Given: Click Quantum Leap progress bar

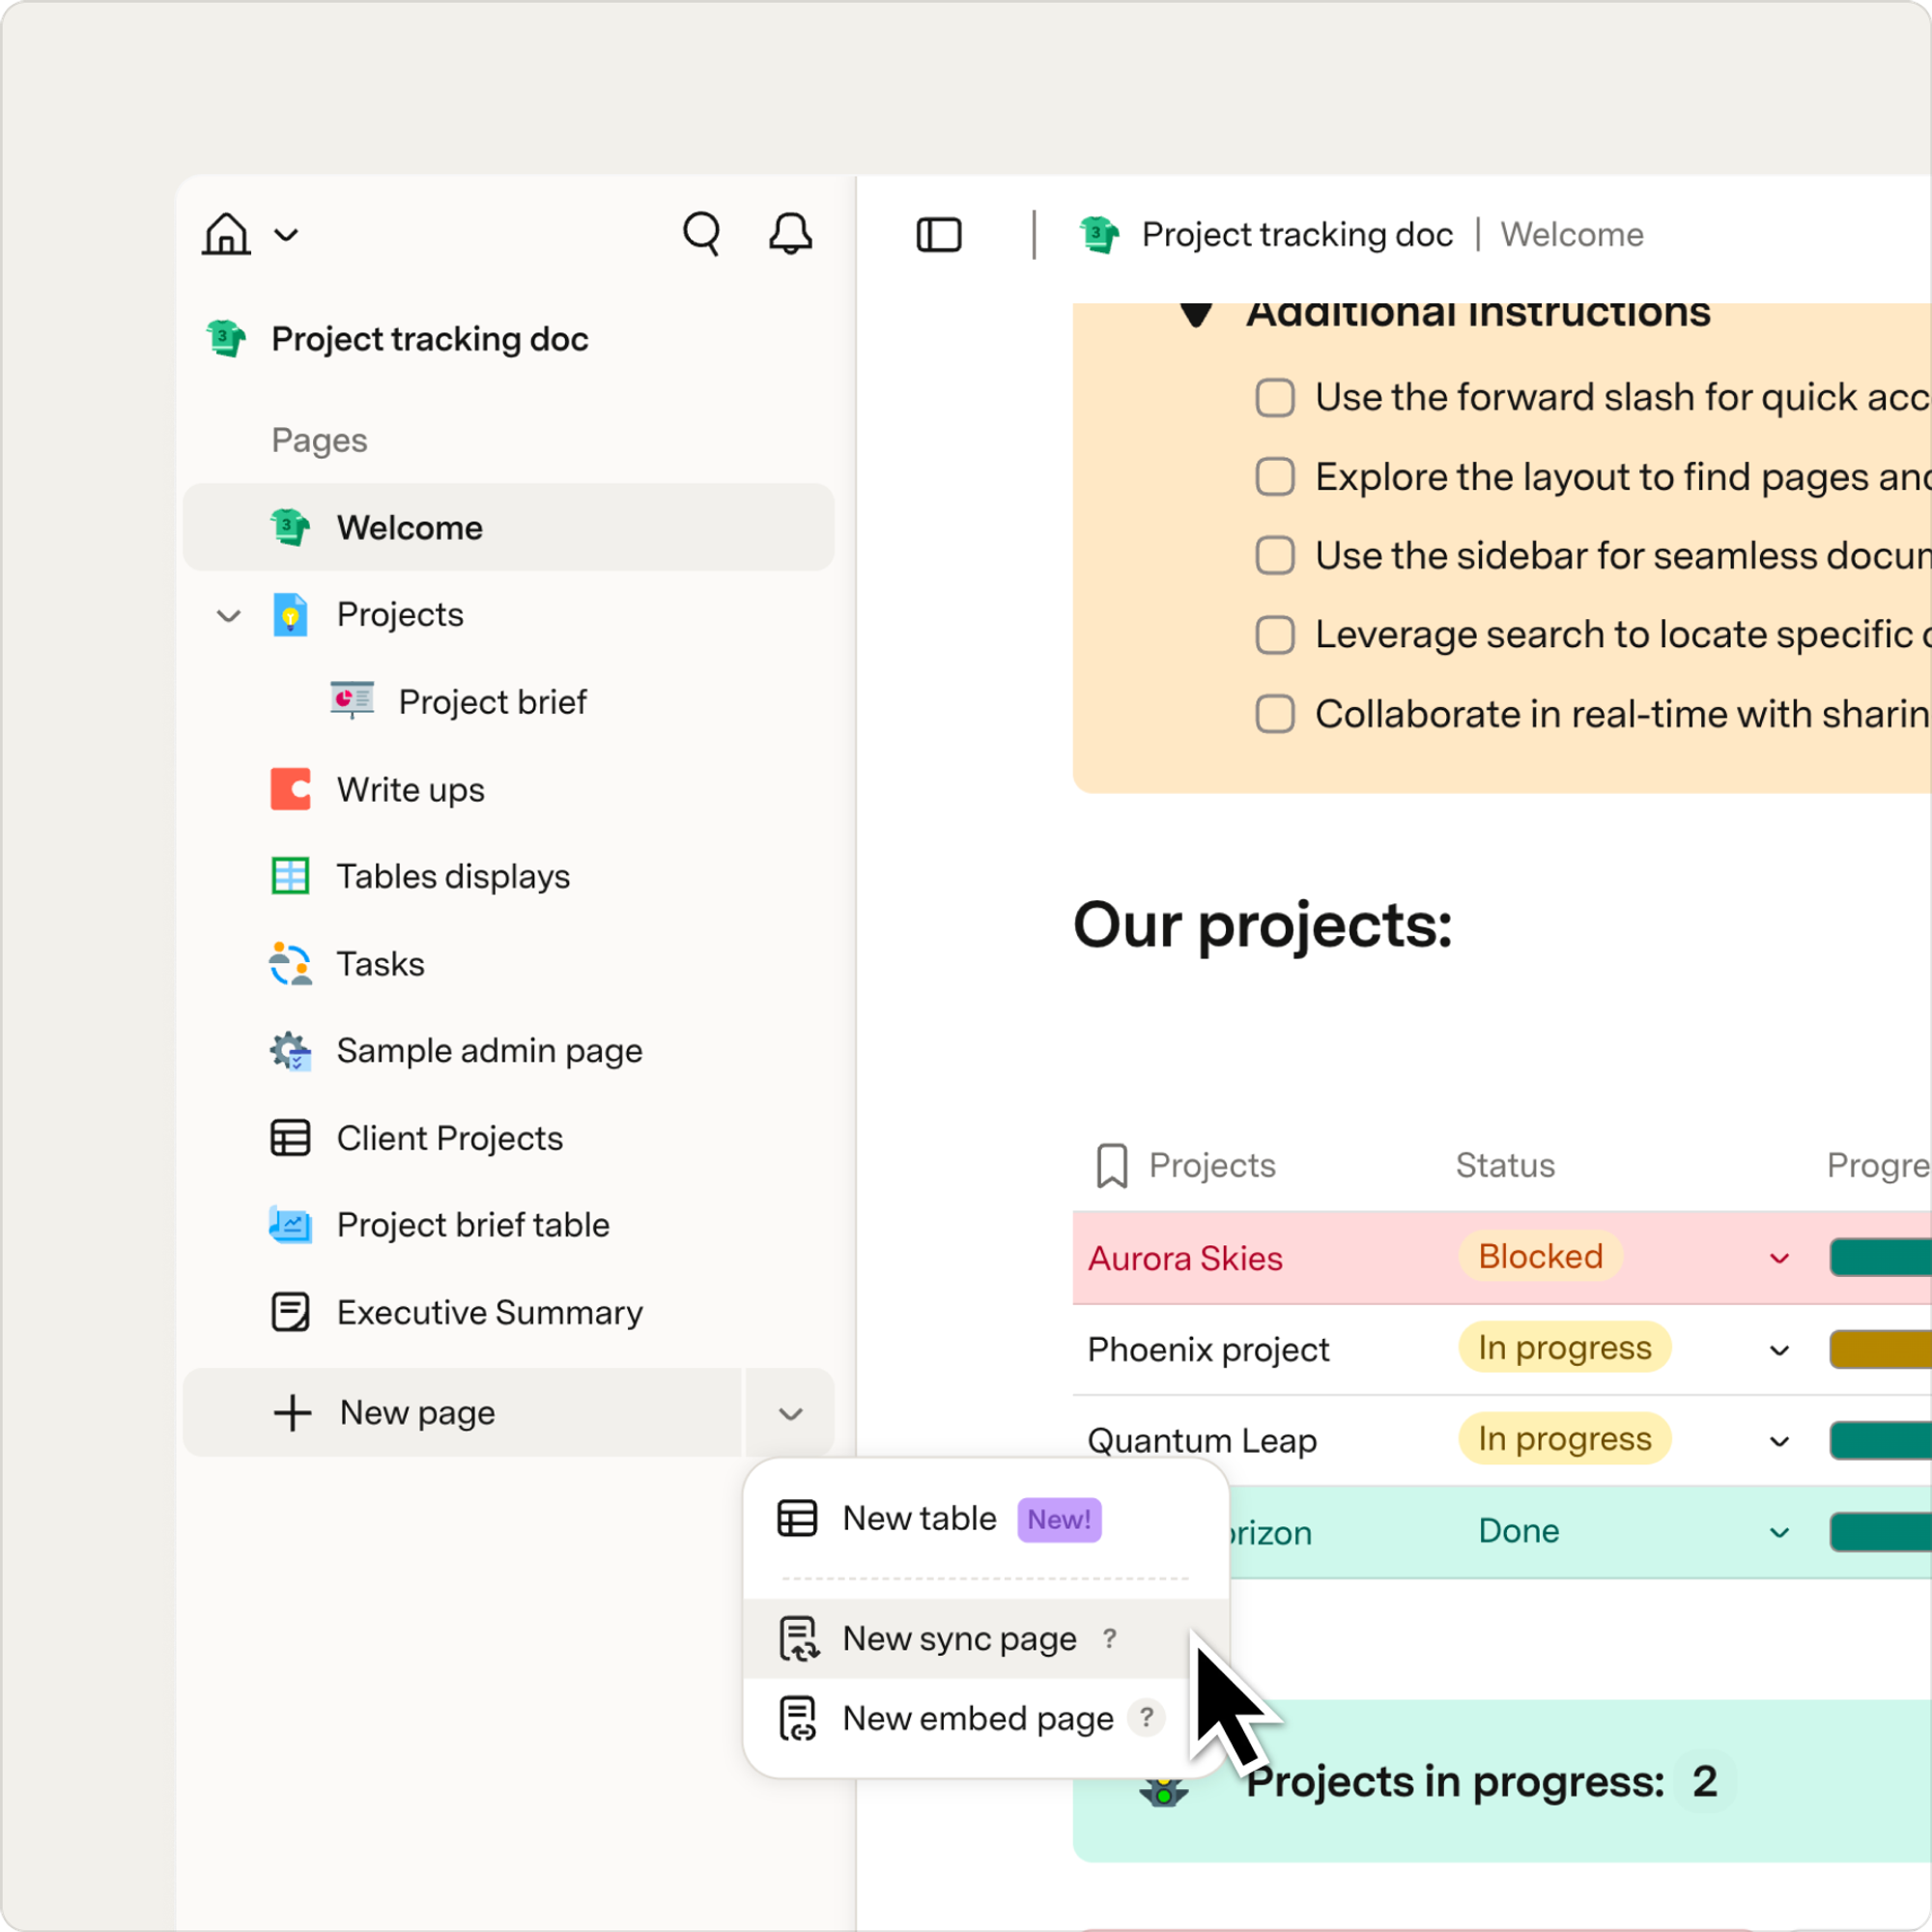Looking at the screenshot, I should (x=1880, y=1441).
